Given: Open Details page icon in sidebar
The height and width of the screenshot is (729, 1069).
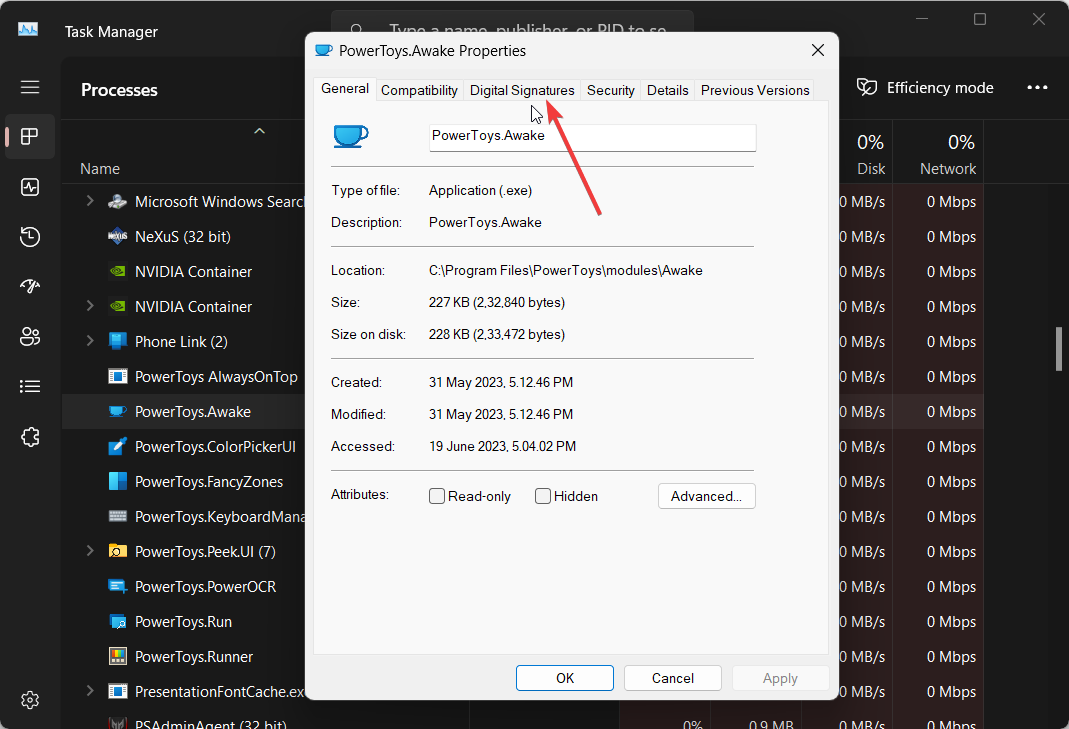Looking at the screenshot, I should (x=30, y=387).
